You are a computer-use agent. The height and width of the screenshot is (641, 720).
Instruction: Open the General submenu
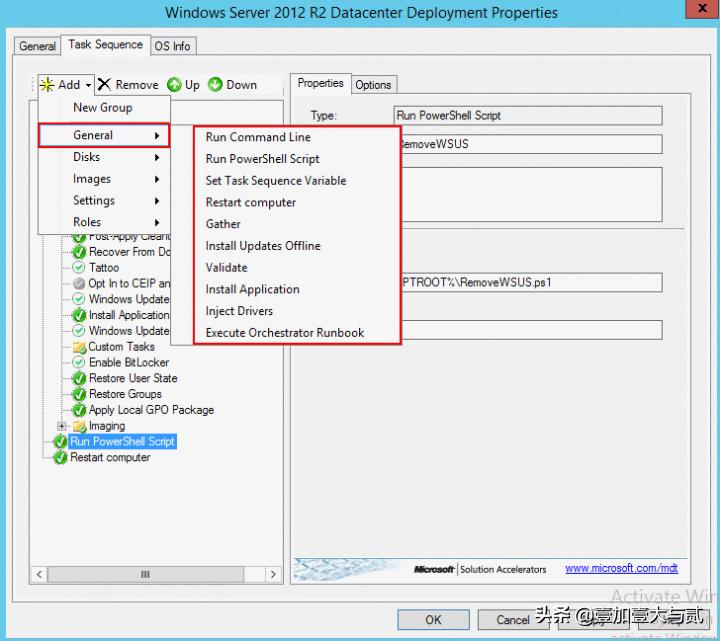click(x=104, y=135)
